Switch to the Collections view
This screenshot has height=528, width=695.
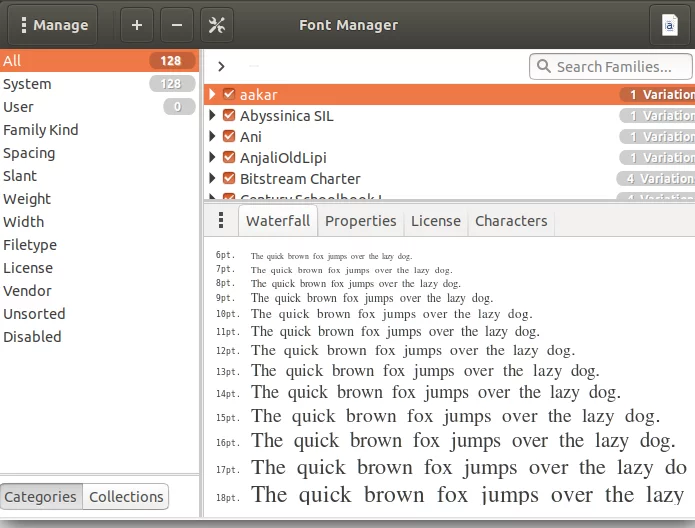coord(126,497)
